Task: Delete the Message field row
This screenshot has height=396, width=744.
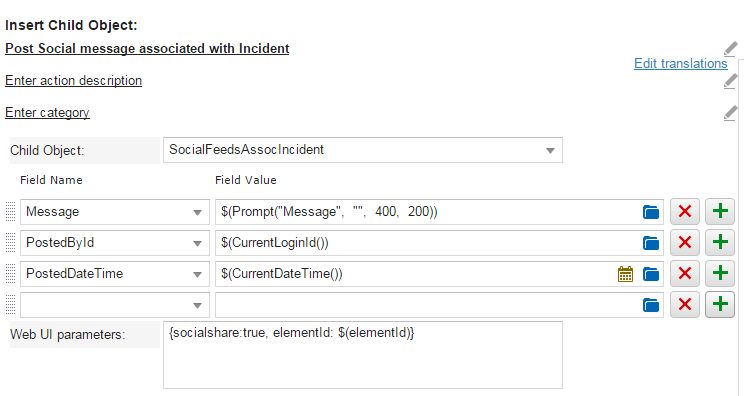Action: [685, 212]
